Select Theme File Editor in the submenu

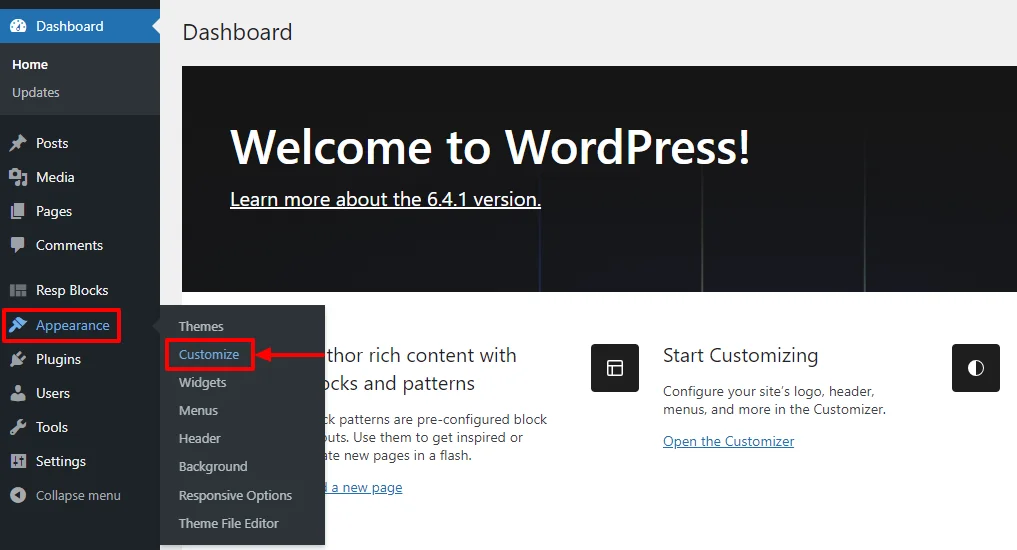click(x=228, y=523)
